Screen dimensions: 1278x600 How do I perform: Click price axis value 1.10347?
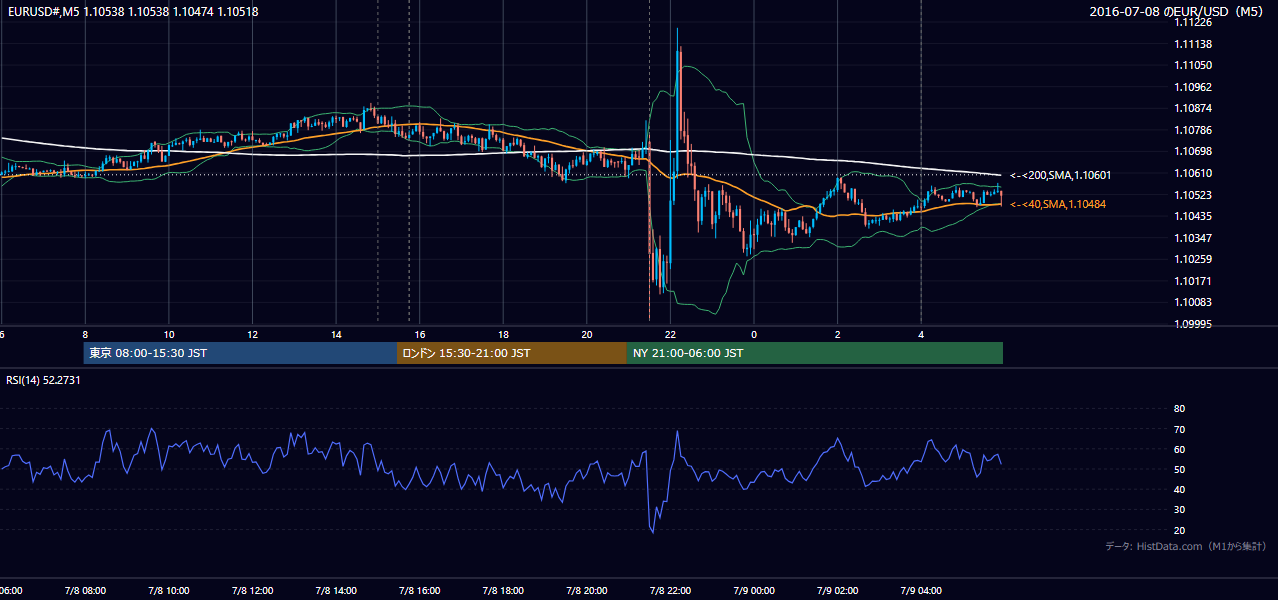point(1195,238)
